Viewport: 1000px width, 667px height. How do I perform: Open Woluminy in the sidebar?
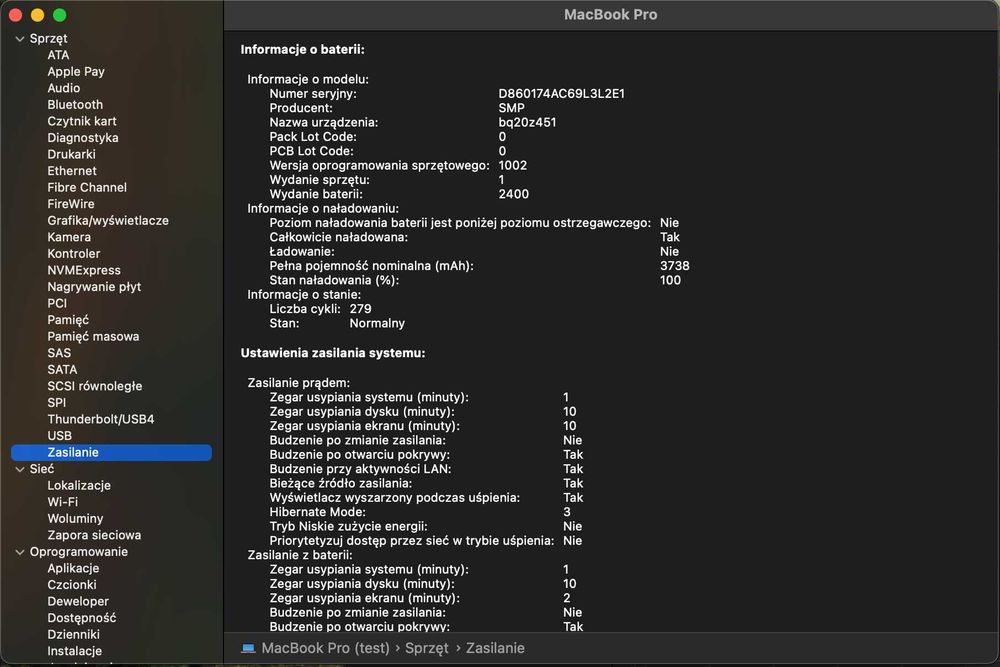(x=75, y=519)
